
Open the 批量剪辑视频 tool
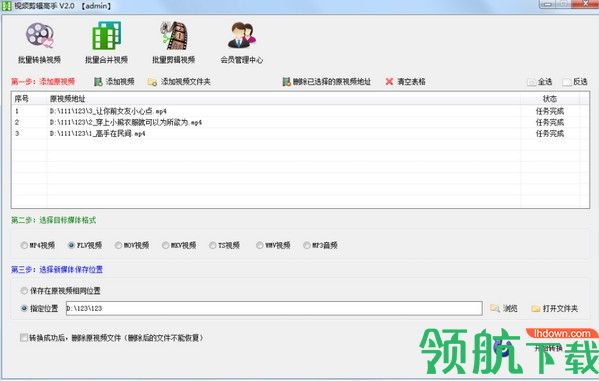pyautogui.click(x=173, y=43)
